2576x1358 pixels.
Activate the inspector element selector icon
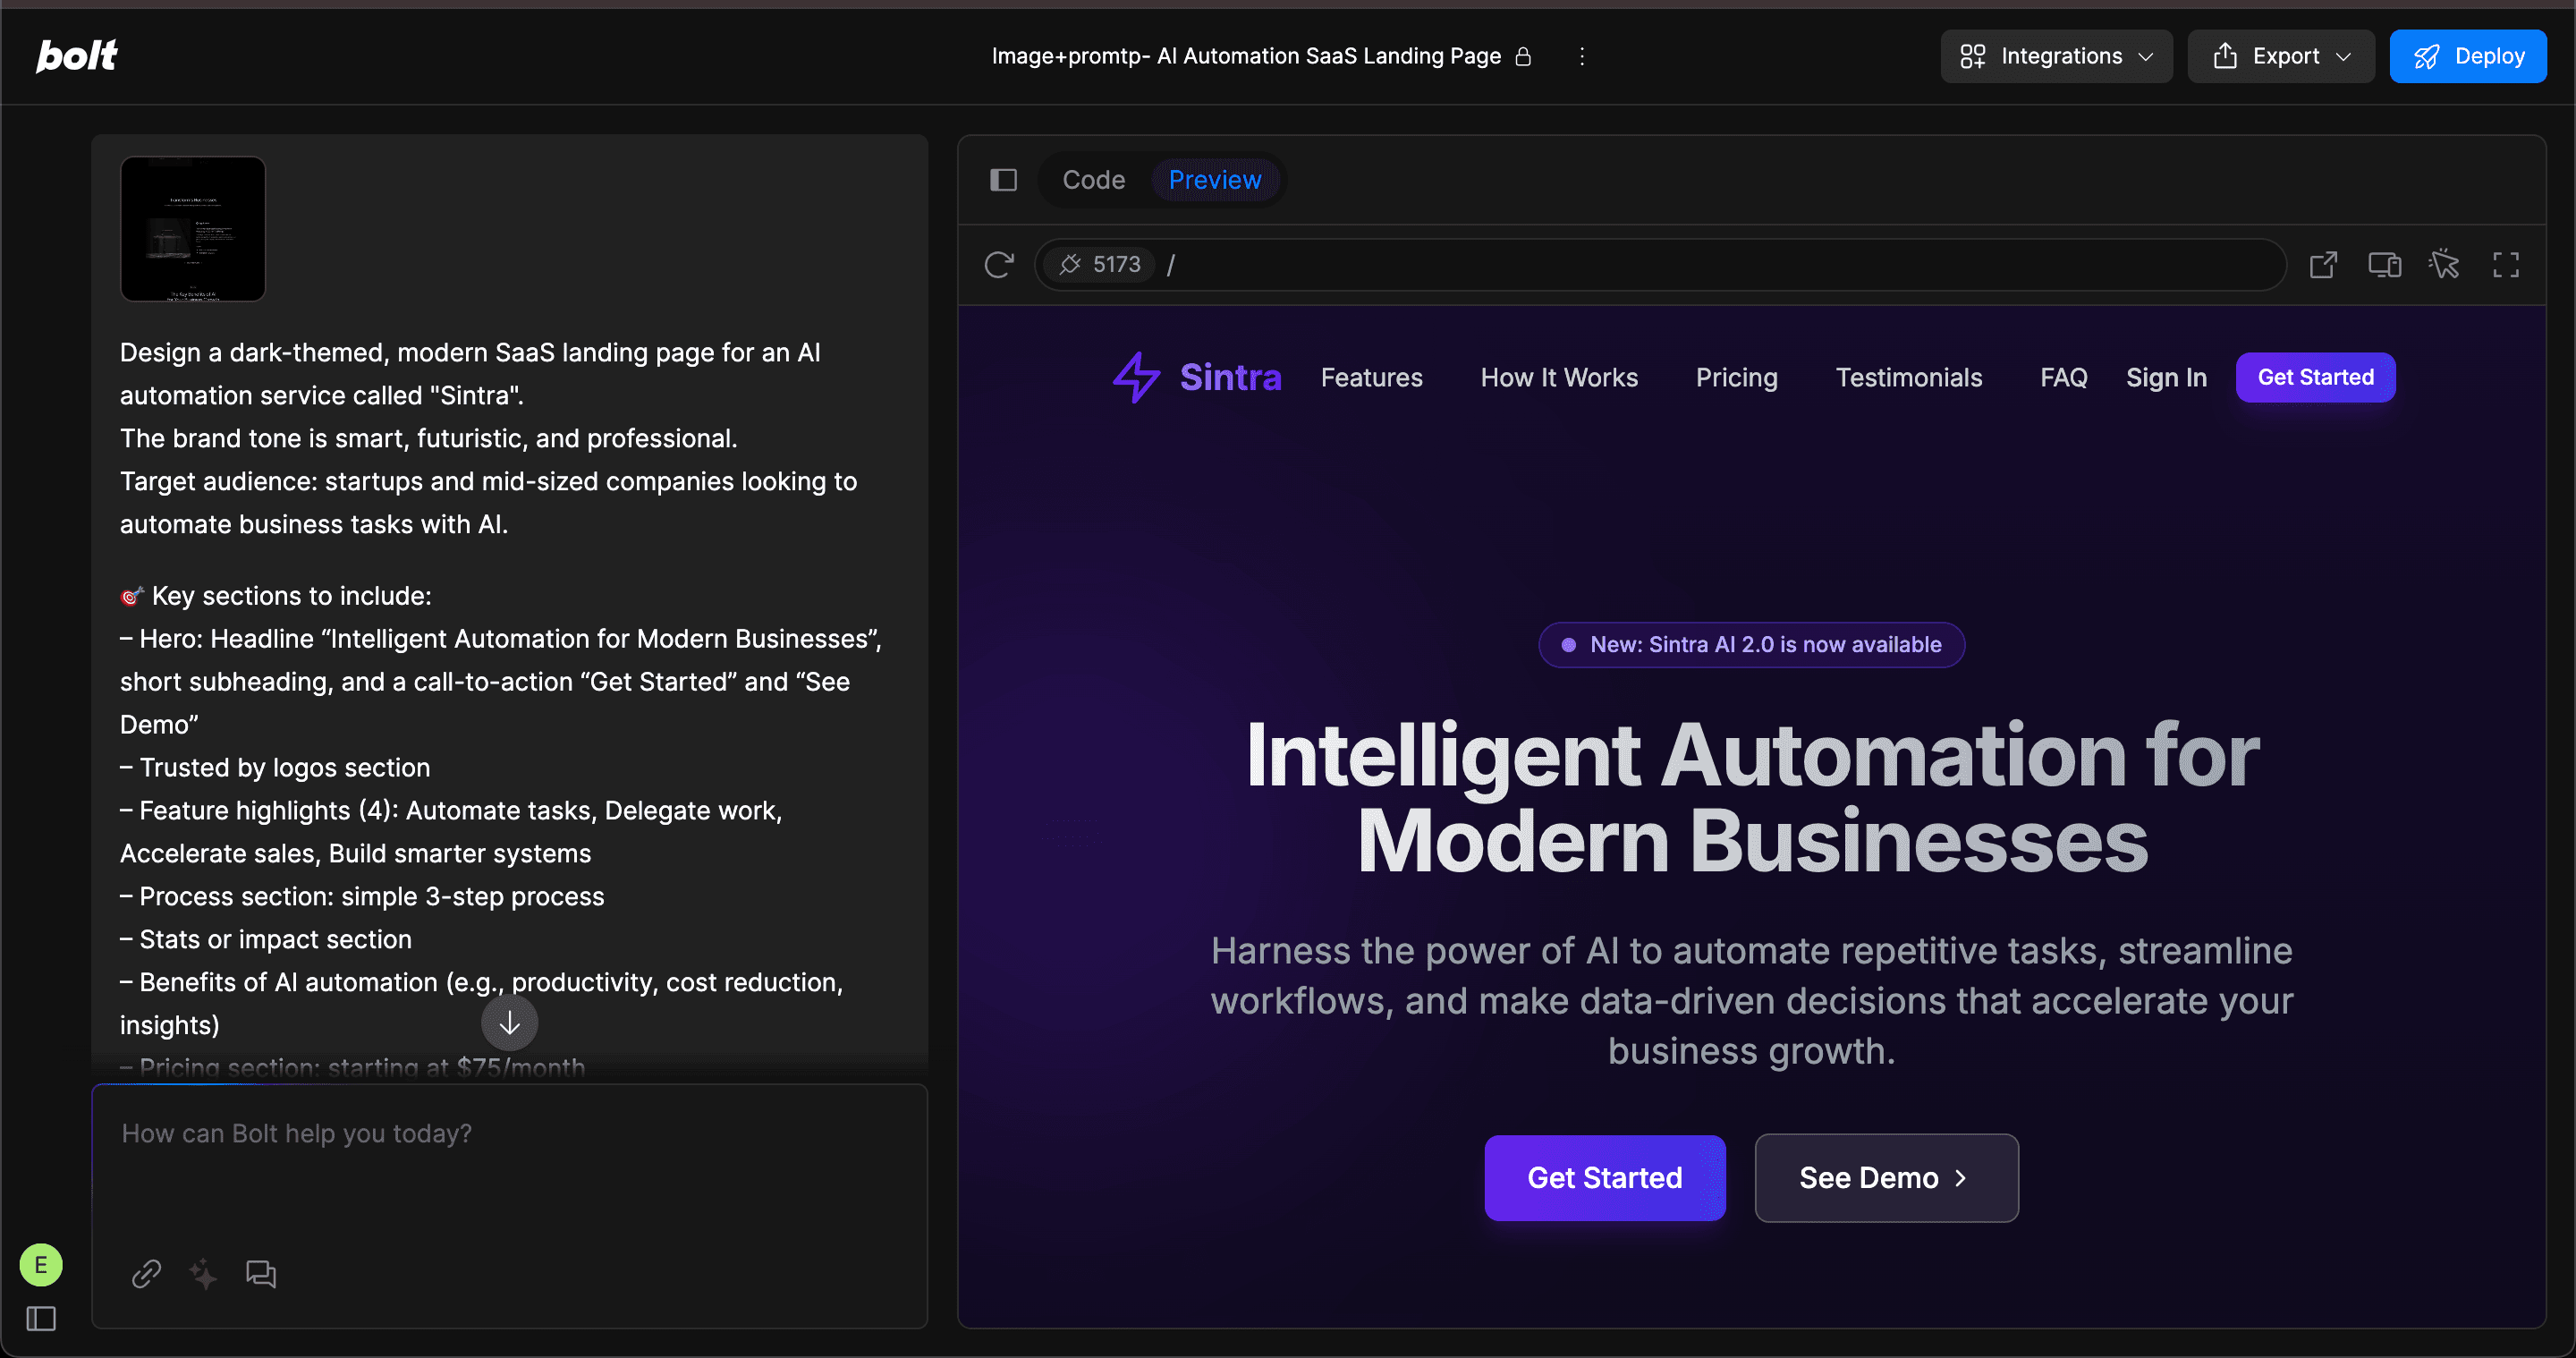pos(2444,264)
